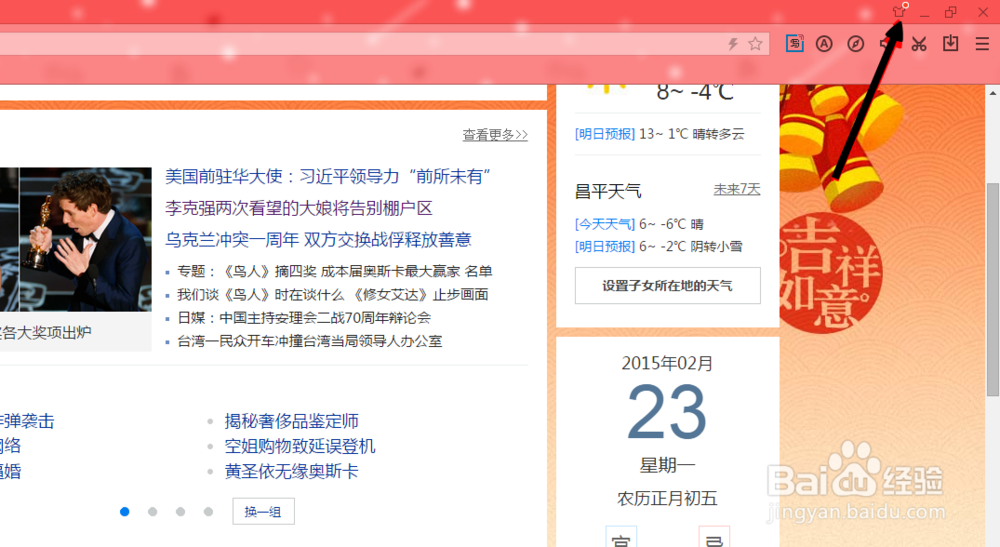Click the vertical scrollbar thumb

click(x=993, y=289)
